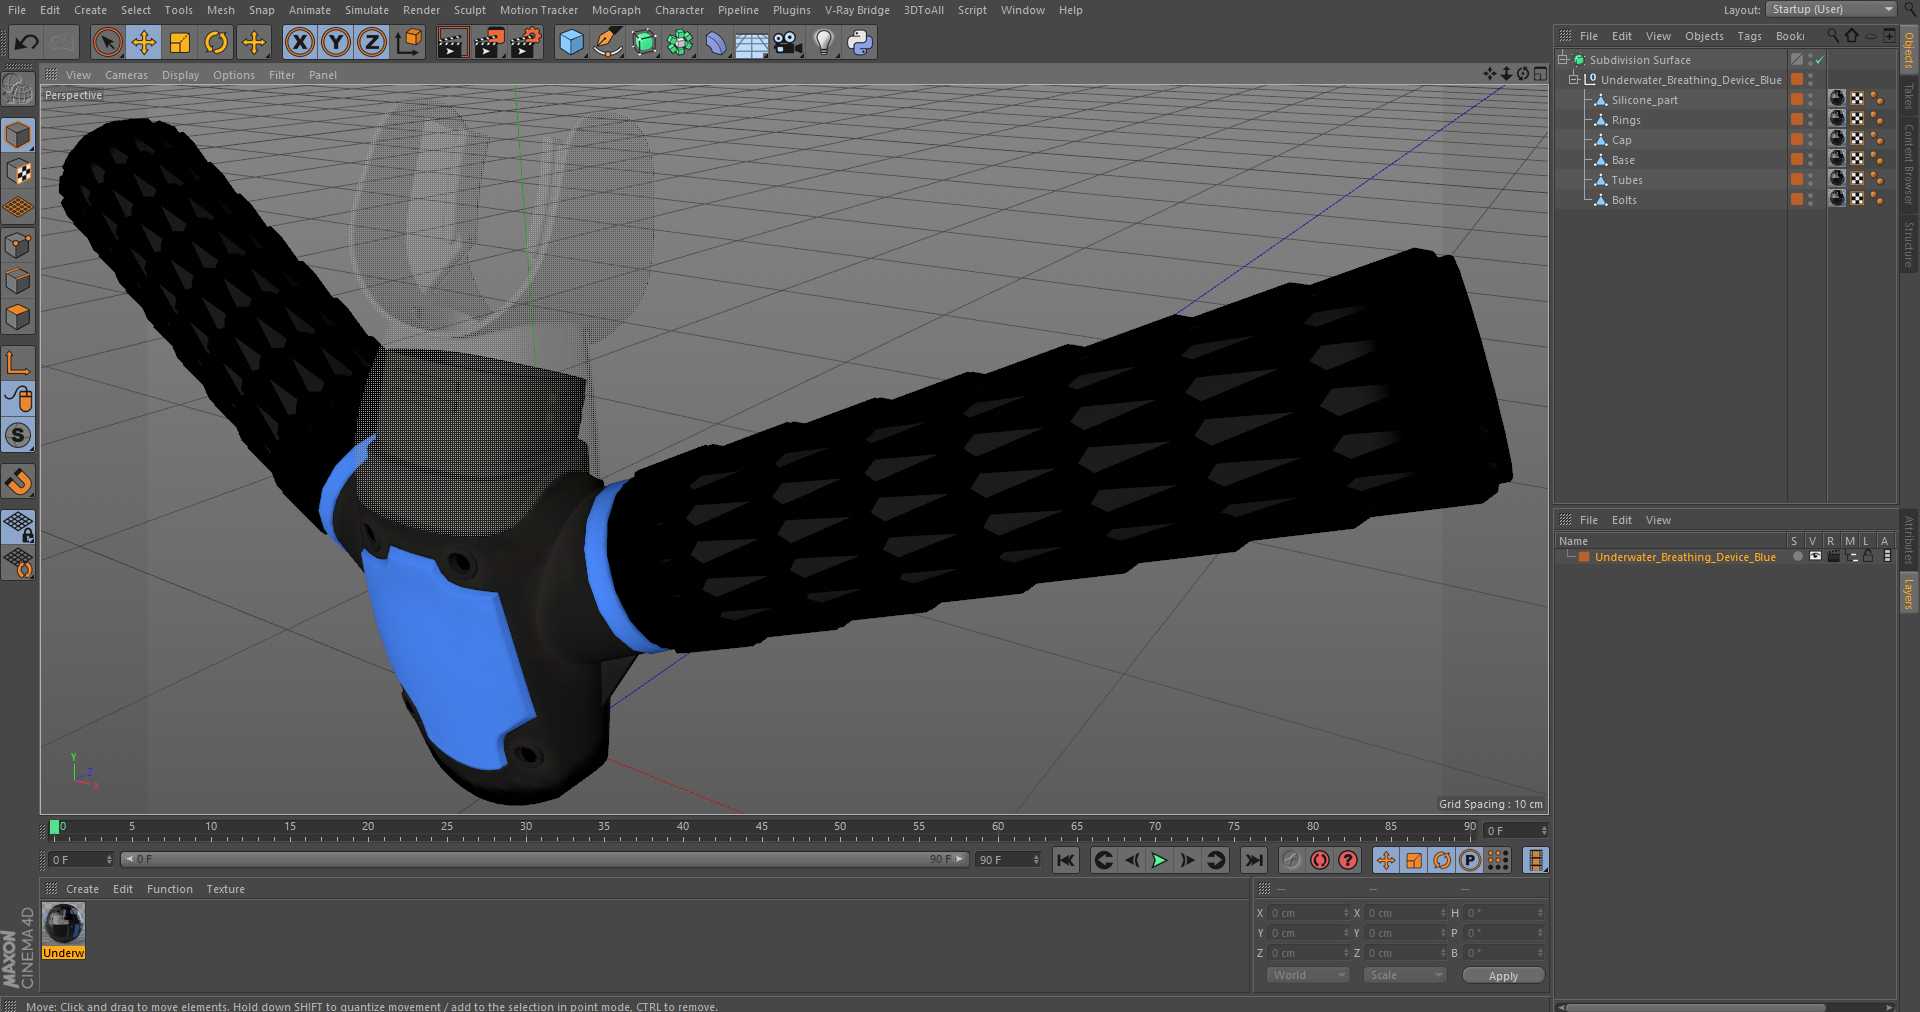Go to end of animation
Image resolution: width=1920 pixels, height=1012 pixels.
coord(1253,860)
